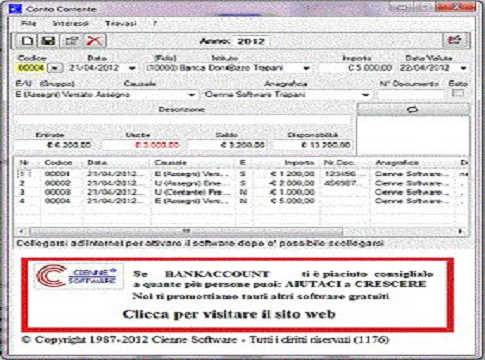Viewport: 485px width, 360px height.
Task: Click the Importo amount input field
Action: 355,68
